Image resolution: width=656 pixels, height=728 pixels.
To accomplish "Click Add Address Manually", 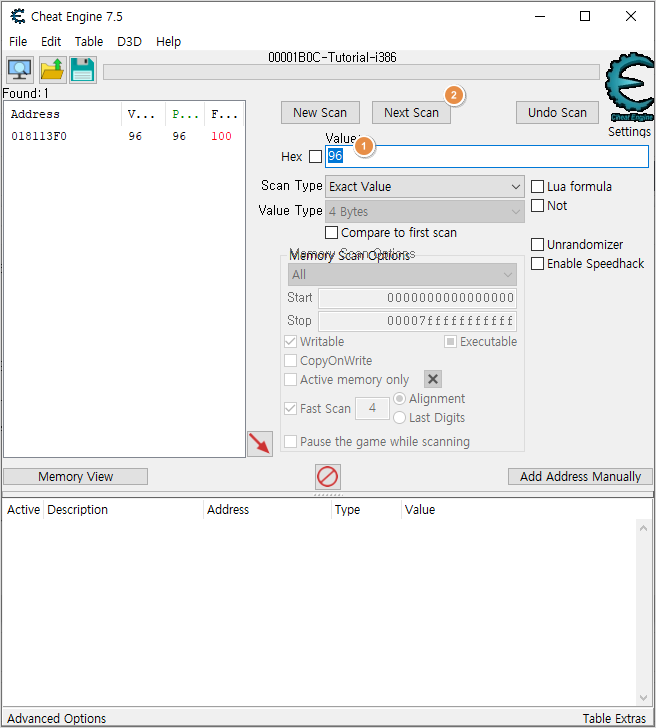I will 580,477.
